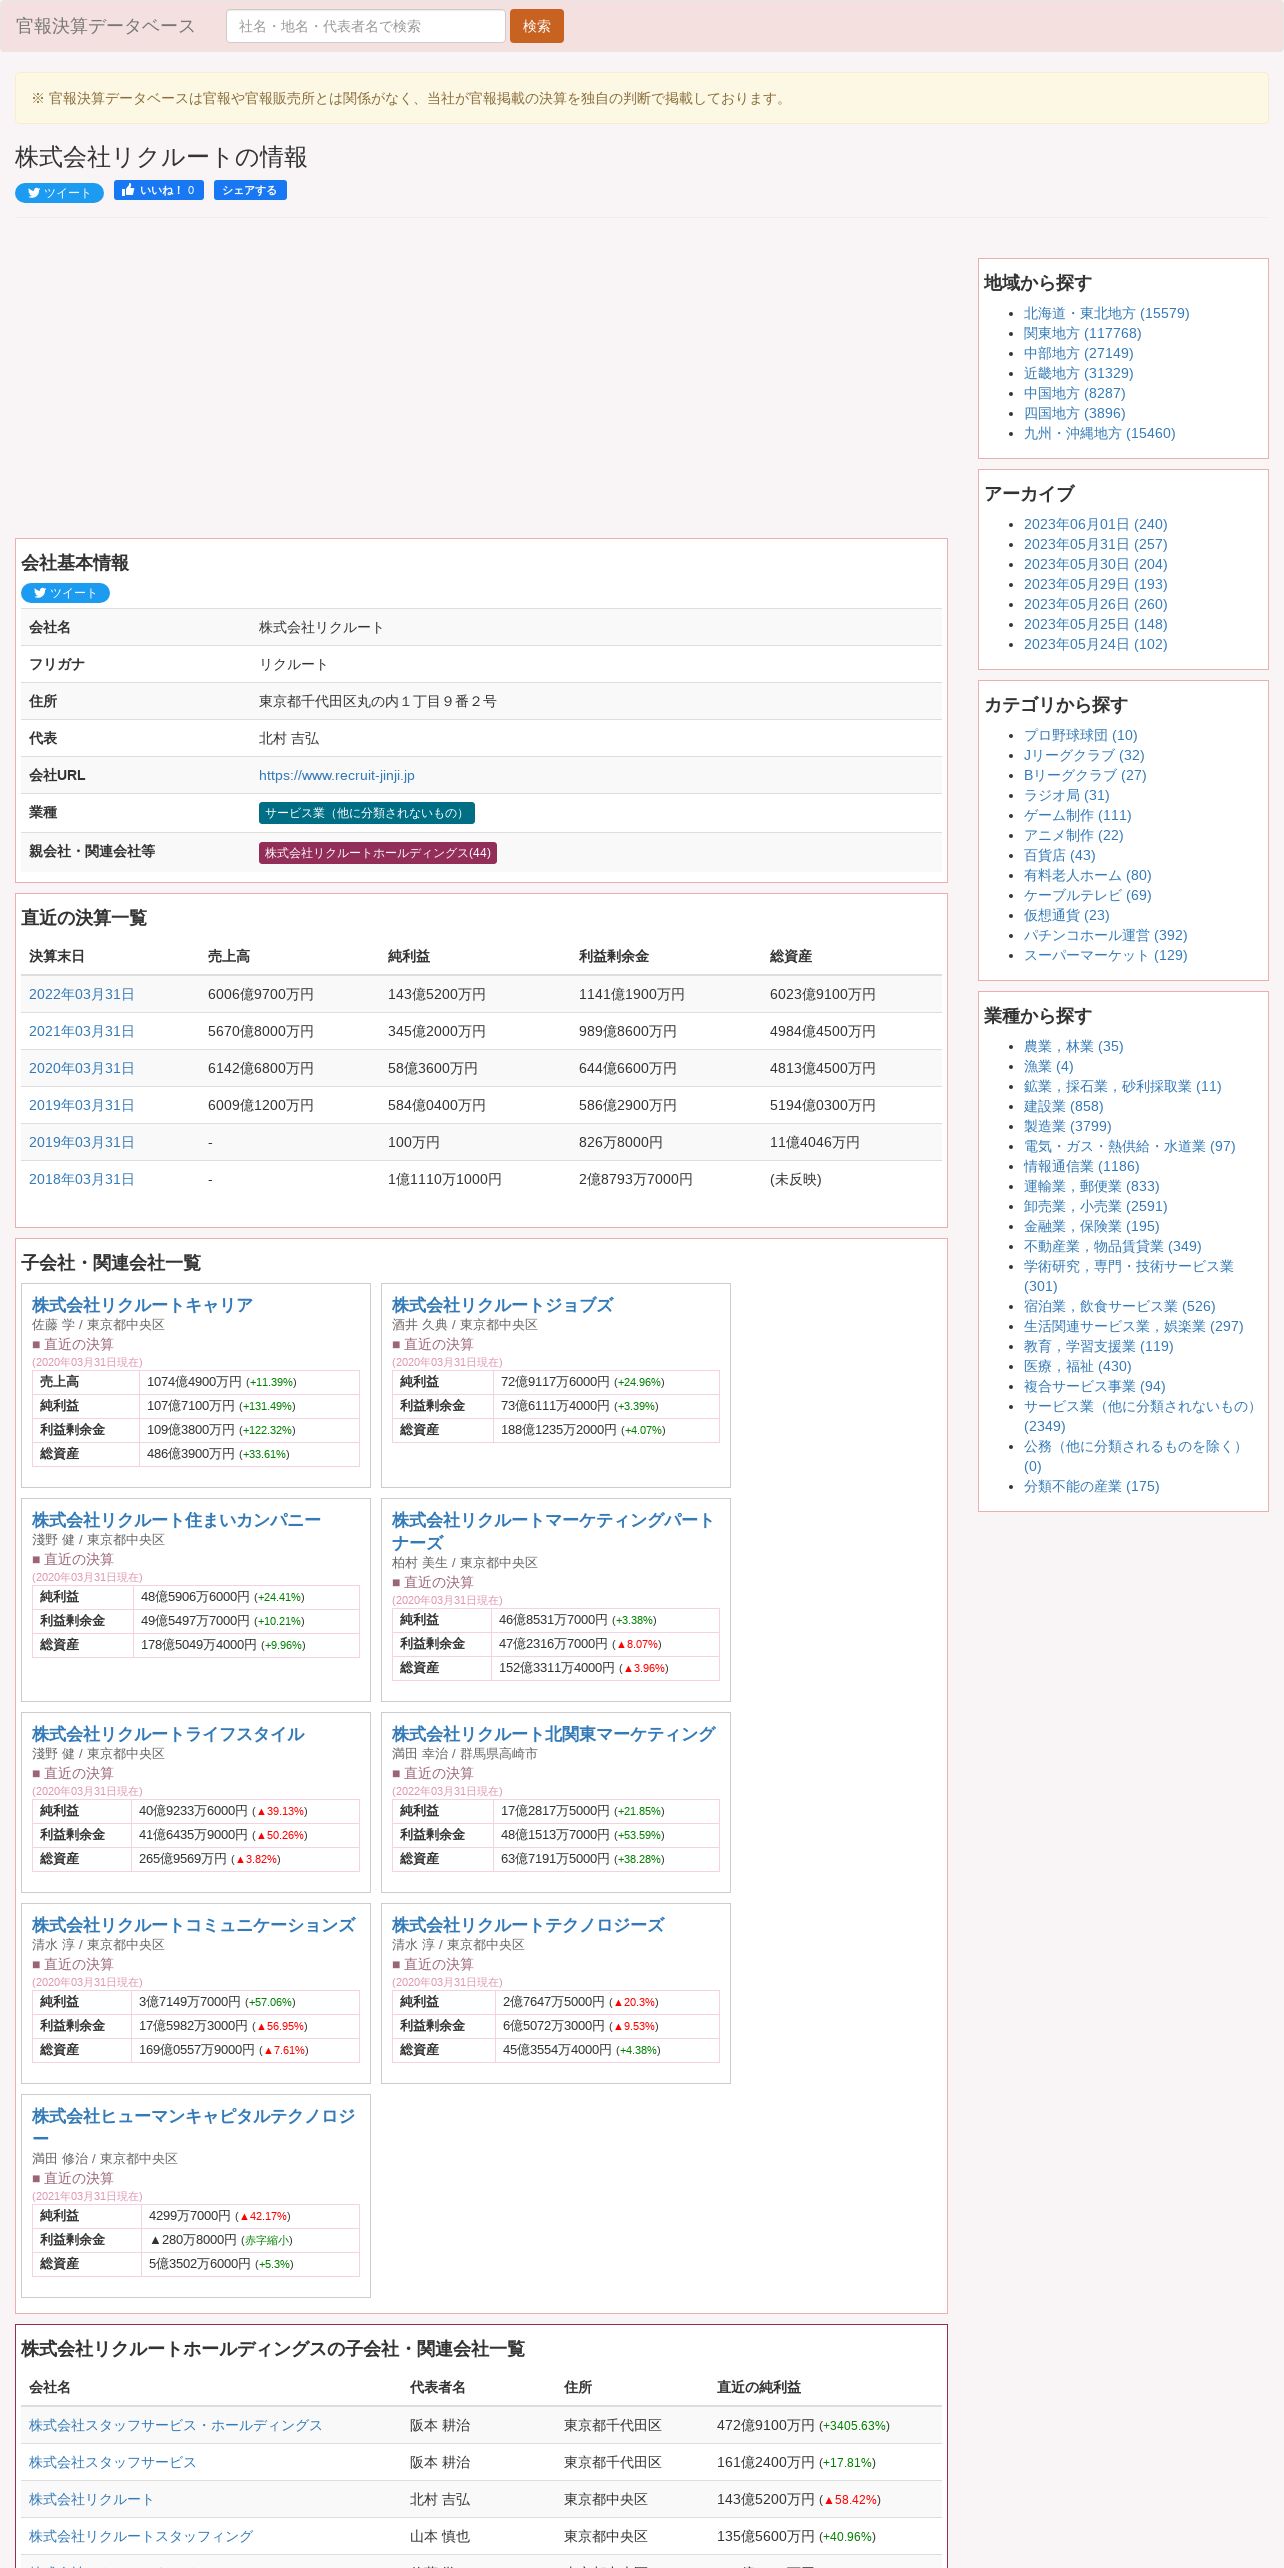The height and width of the screenshot is (2568, 1284).
Task: Open 株式会社スタッフサービス・ホールディングス link
Action: pyautogui.click(x=175, y=2425)
